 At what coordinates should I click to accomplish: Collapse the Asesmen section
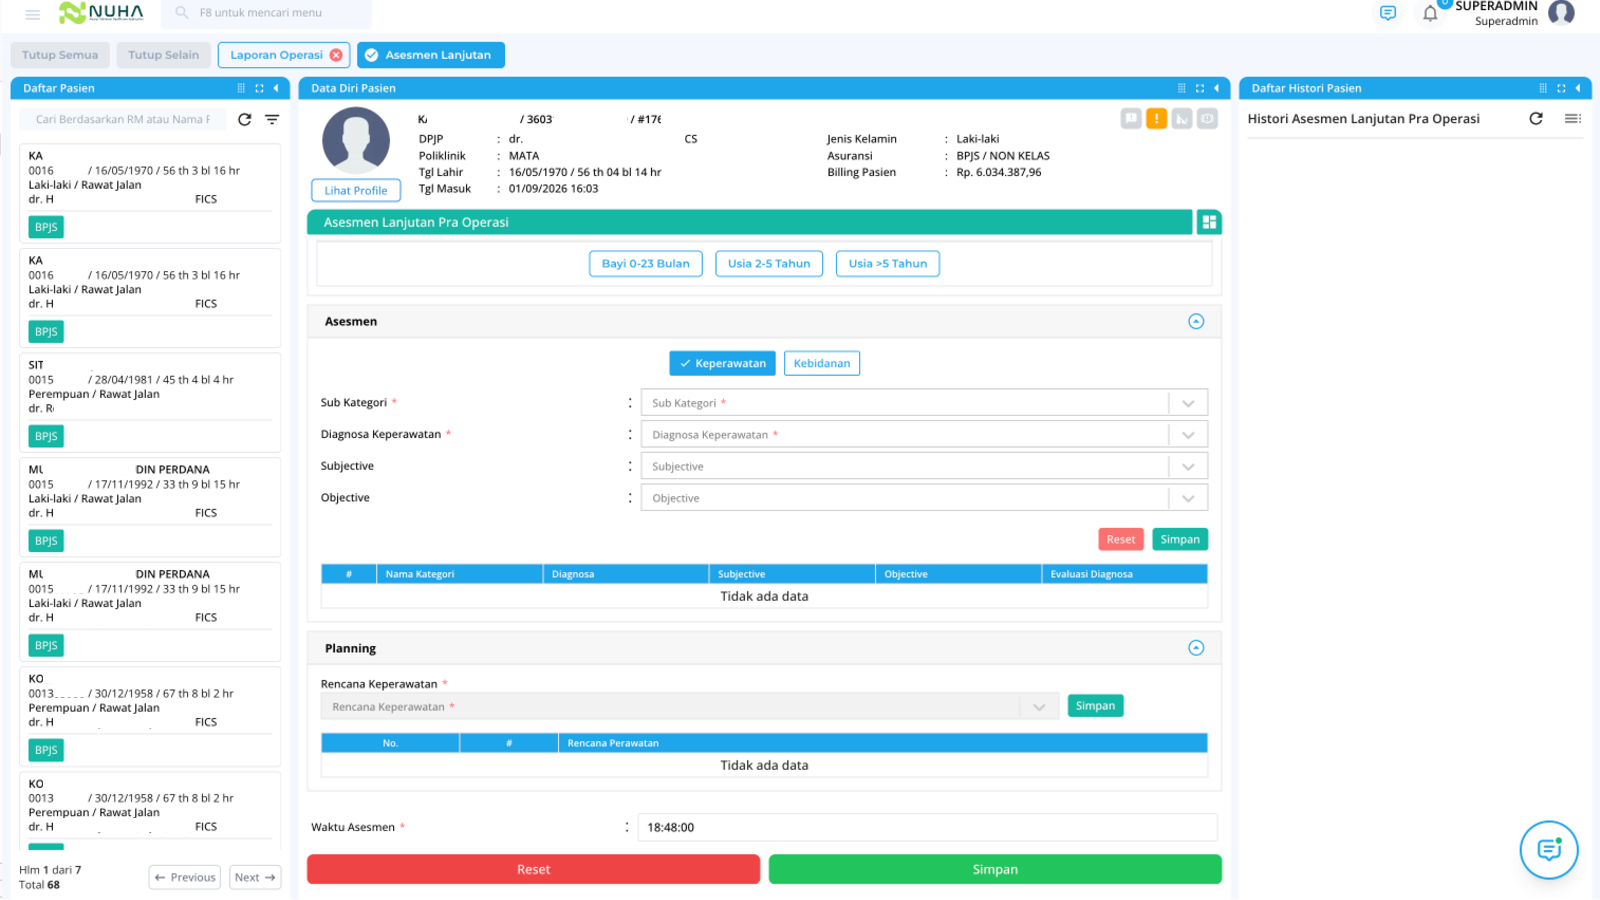point(1196,321)
